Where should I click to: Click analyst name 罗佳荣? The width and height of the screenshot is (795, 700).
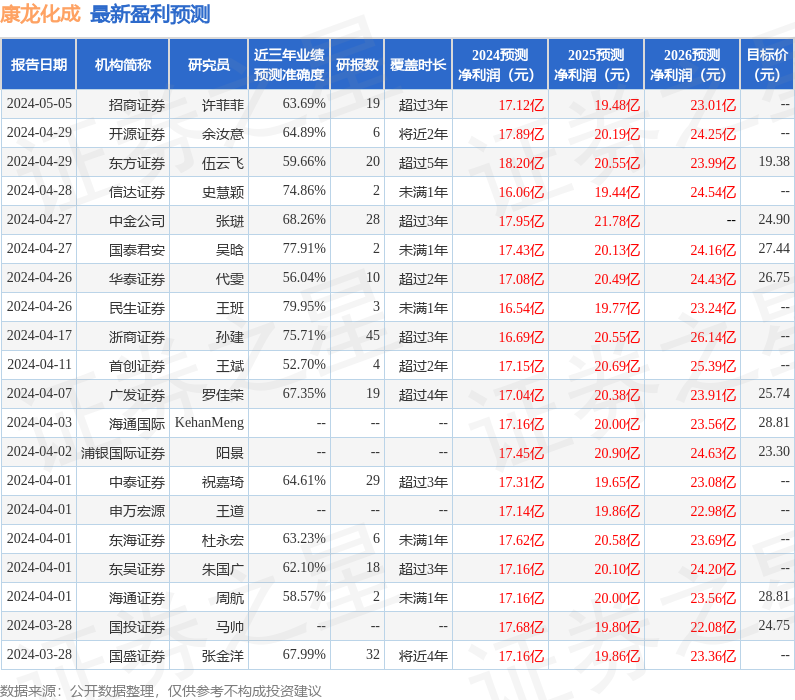point(223,394)
